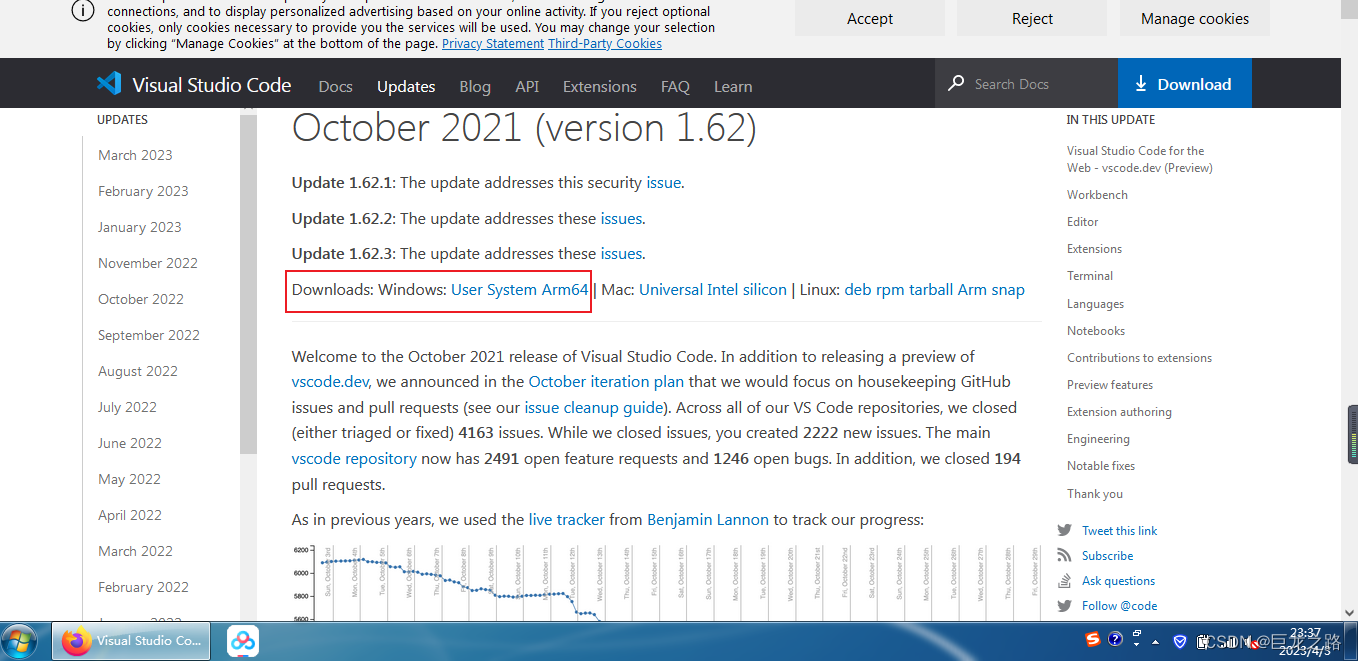Viewport: 1358px width, 661px height.
Task: Select March 2022 in updates sidebar
Action: (135, 551)
